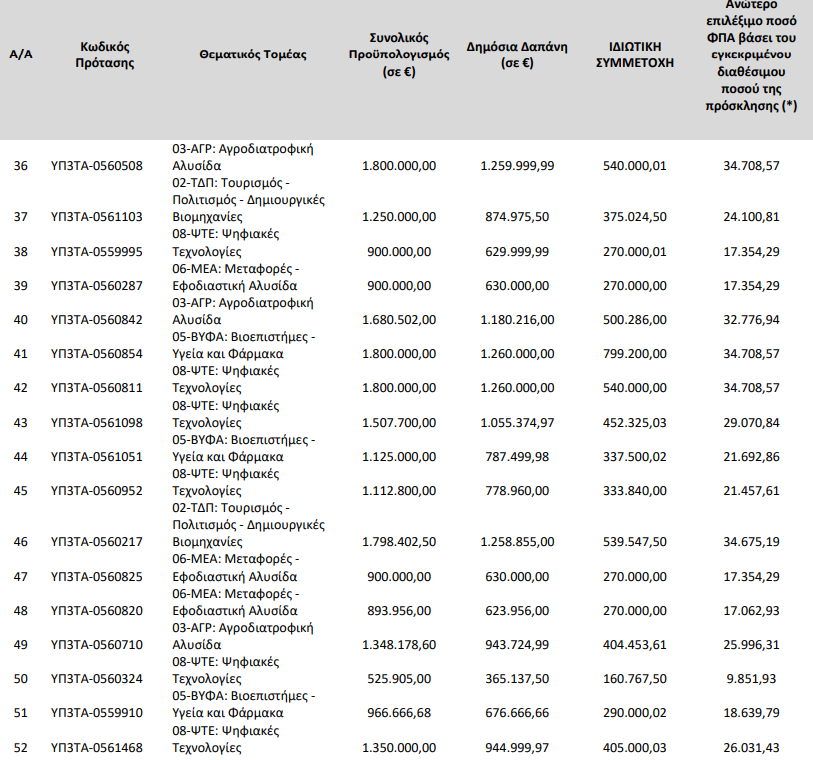Select the total budget value 1.798.402,50
Image resolution: width=813 pixels, height=760 pixels.
398,542
